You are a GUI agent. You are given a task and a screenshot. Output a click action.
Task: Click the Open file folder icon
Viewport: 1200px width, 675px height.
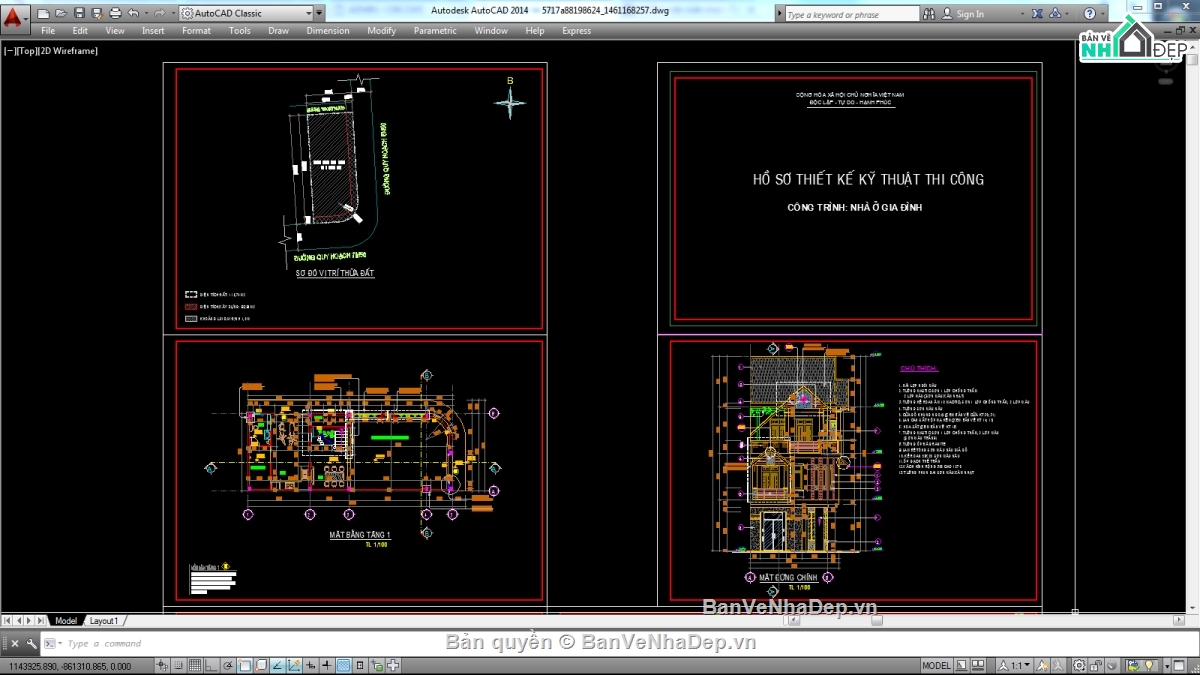(60, 14)
